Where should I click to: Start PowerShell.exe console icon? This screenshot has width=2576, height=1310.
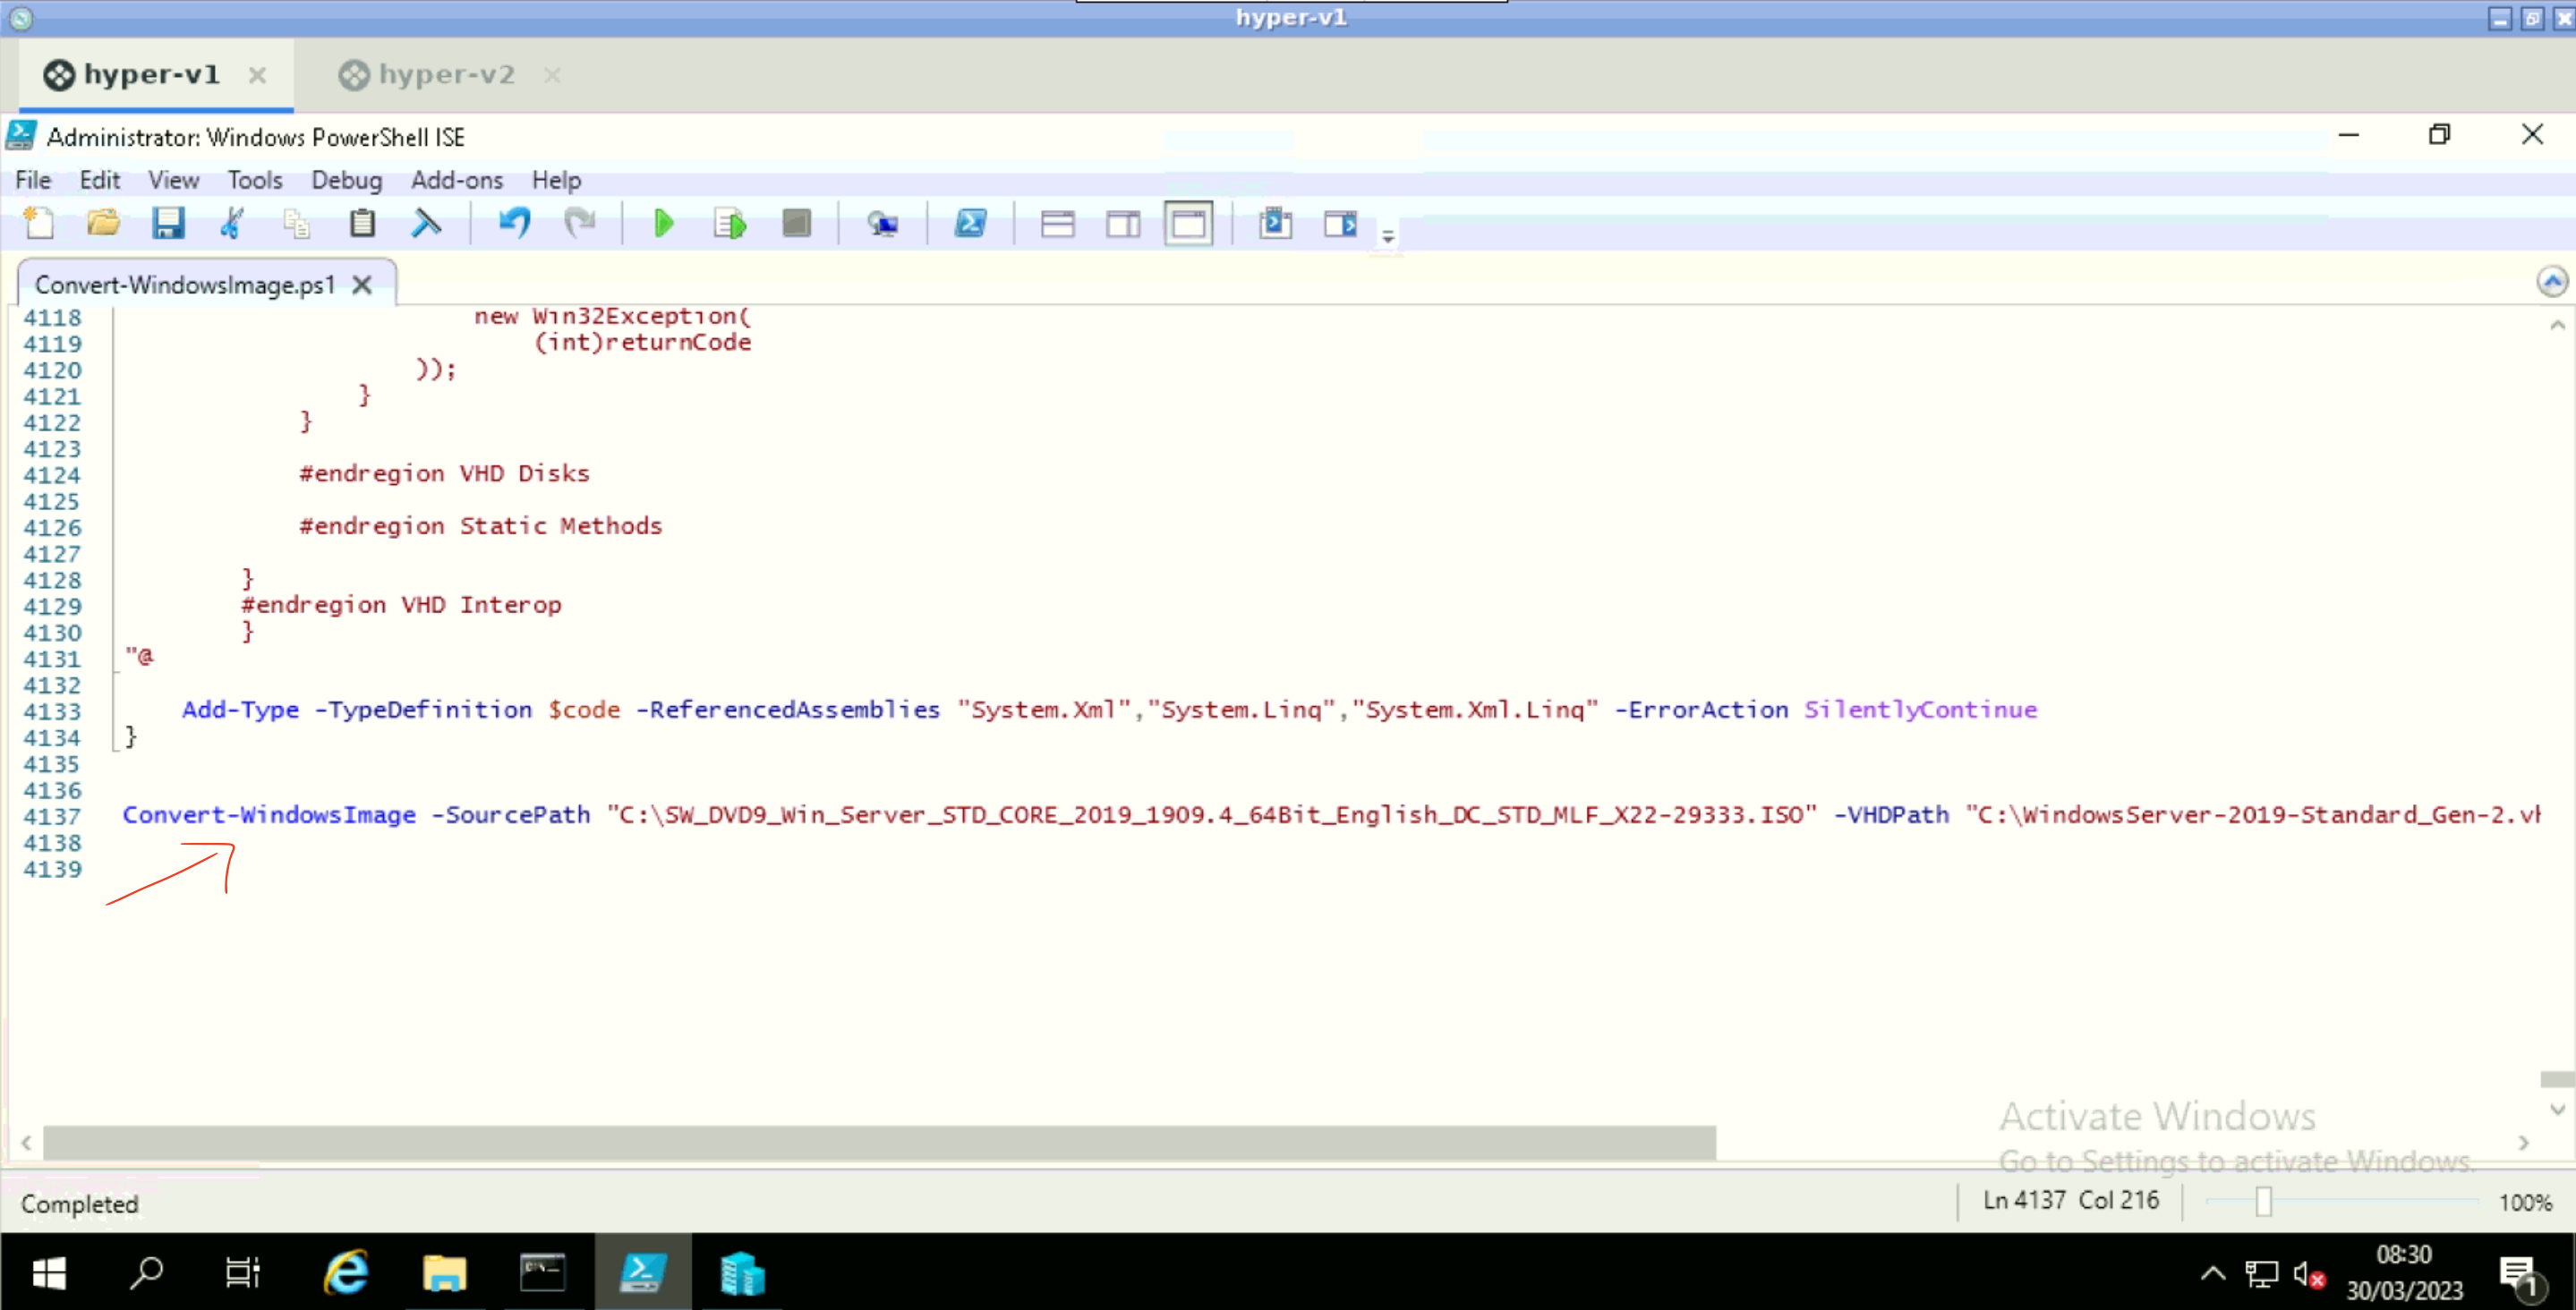point(971,223)
